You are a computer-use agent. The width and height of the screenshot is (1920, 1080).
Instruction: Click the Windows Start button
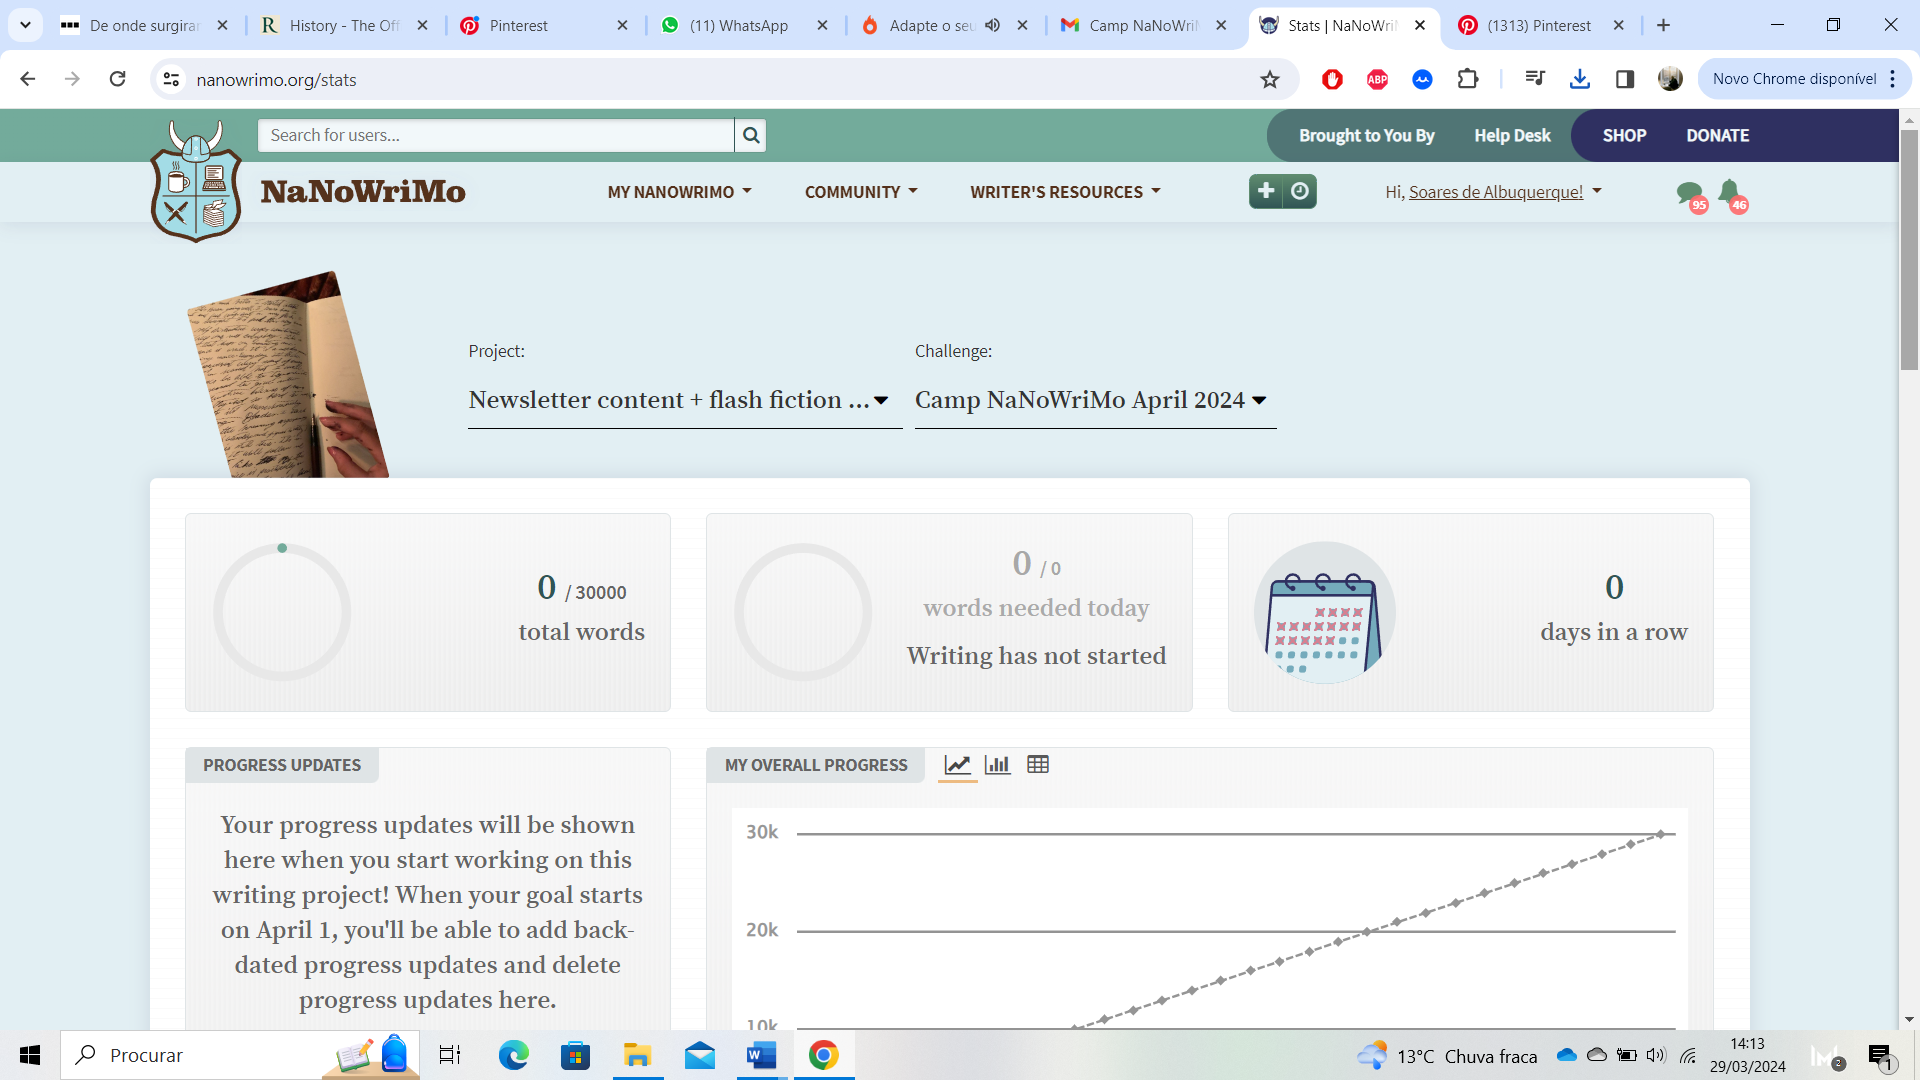[30, 1055]
